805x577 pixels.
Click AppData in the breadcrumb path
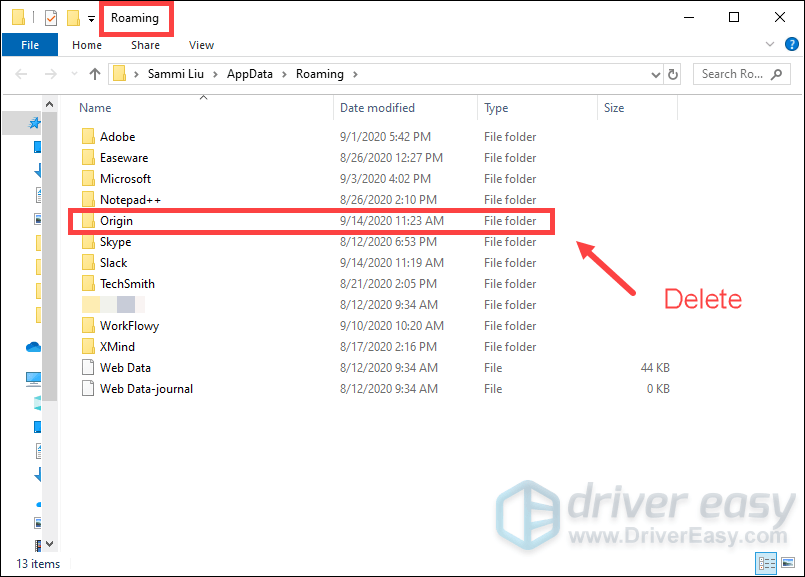pos(257,74)
